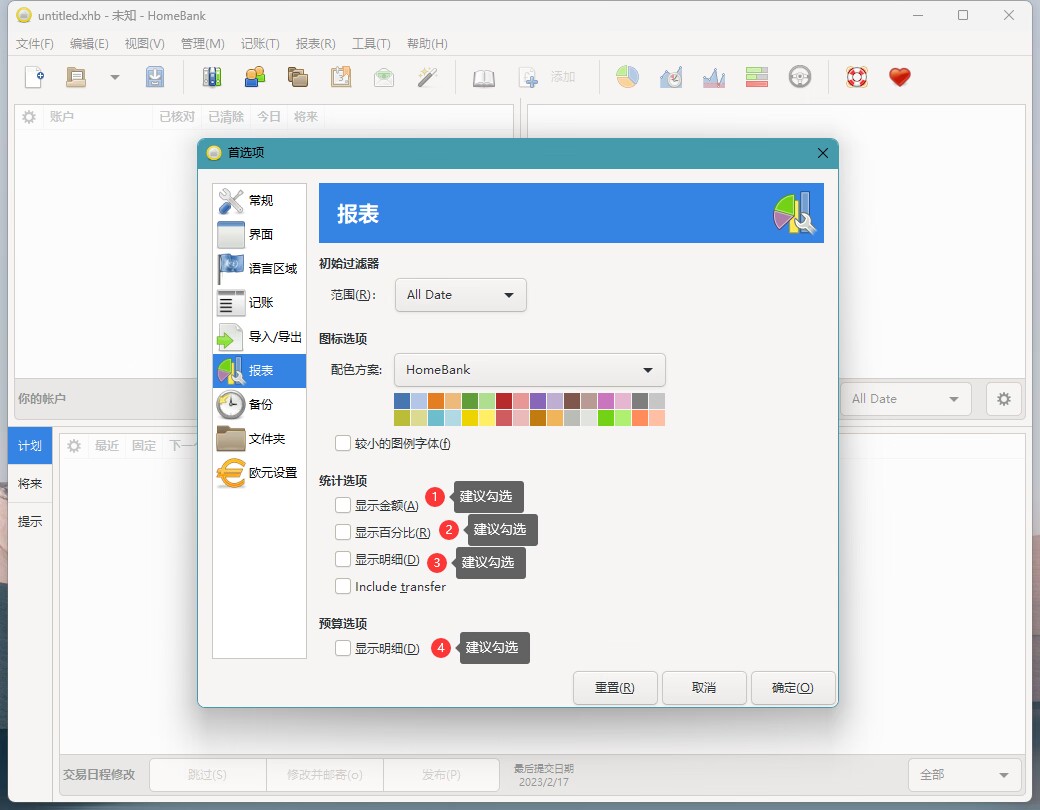1040x810 pixels.
Task: Open the Vehicle cost steering wheel icon
Action: click(800, 77)
